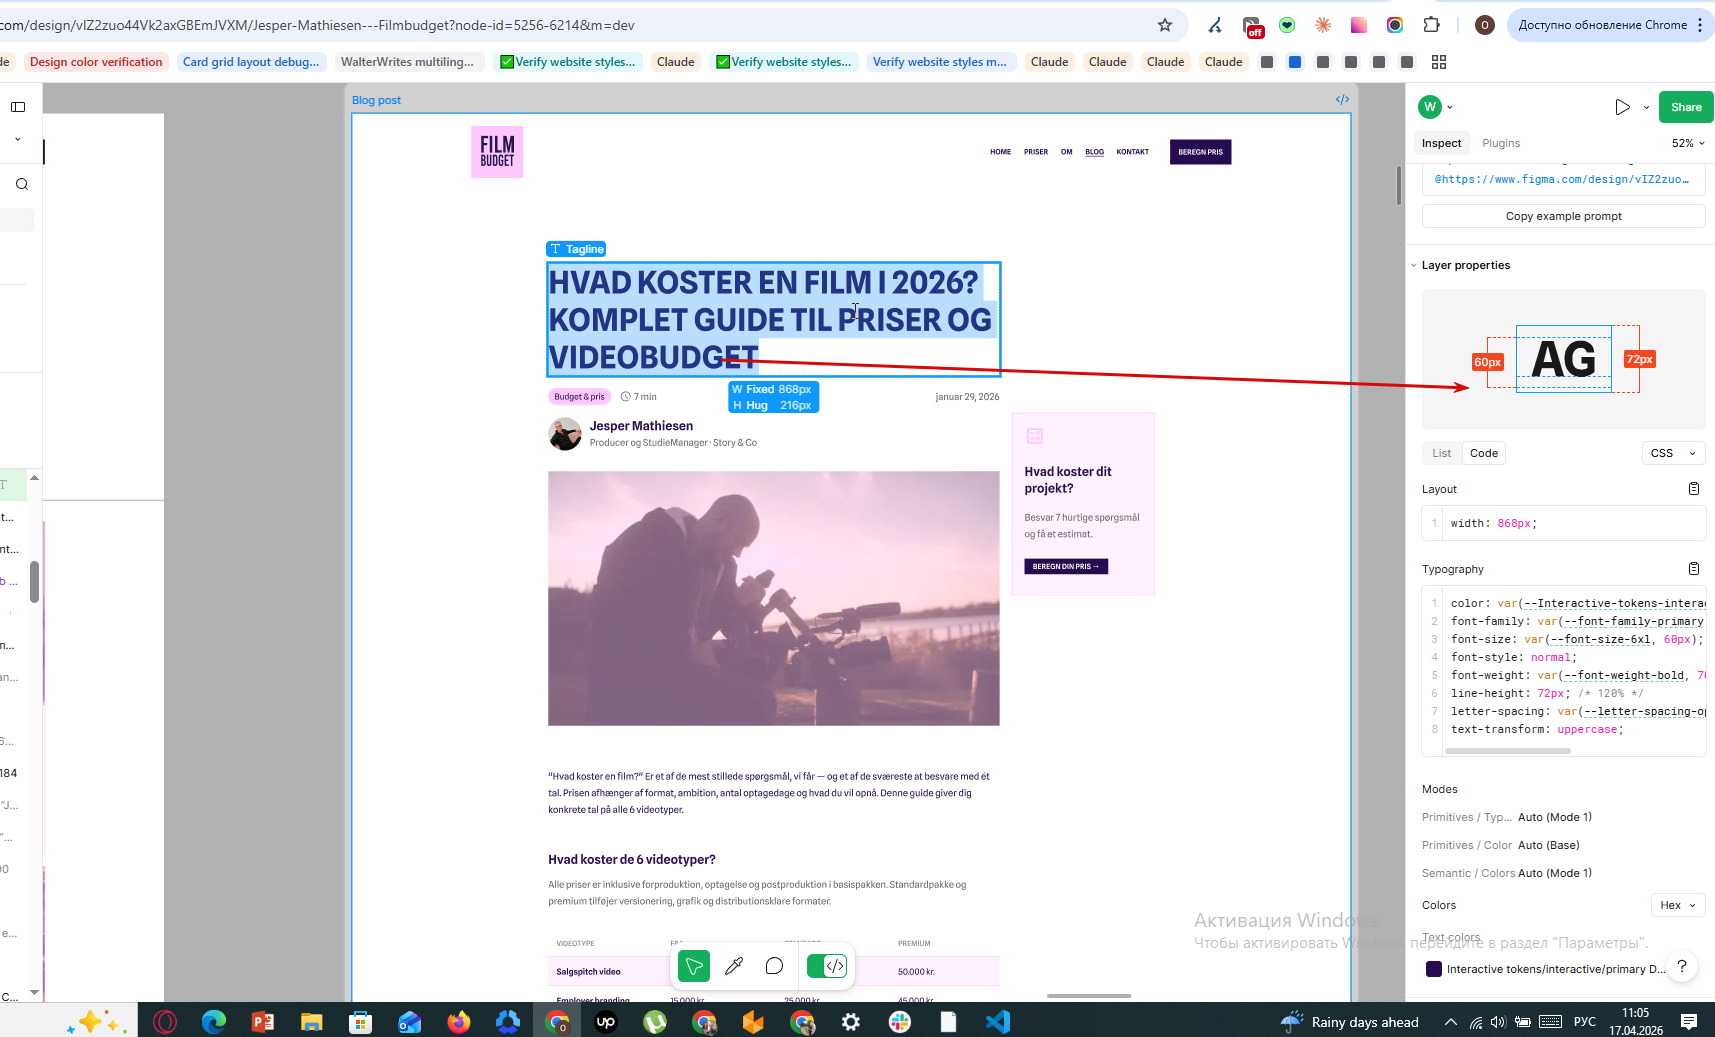
Task: Open the Hex color format dropdown
Action: [x=1677, y=905]
